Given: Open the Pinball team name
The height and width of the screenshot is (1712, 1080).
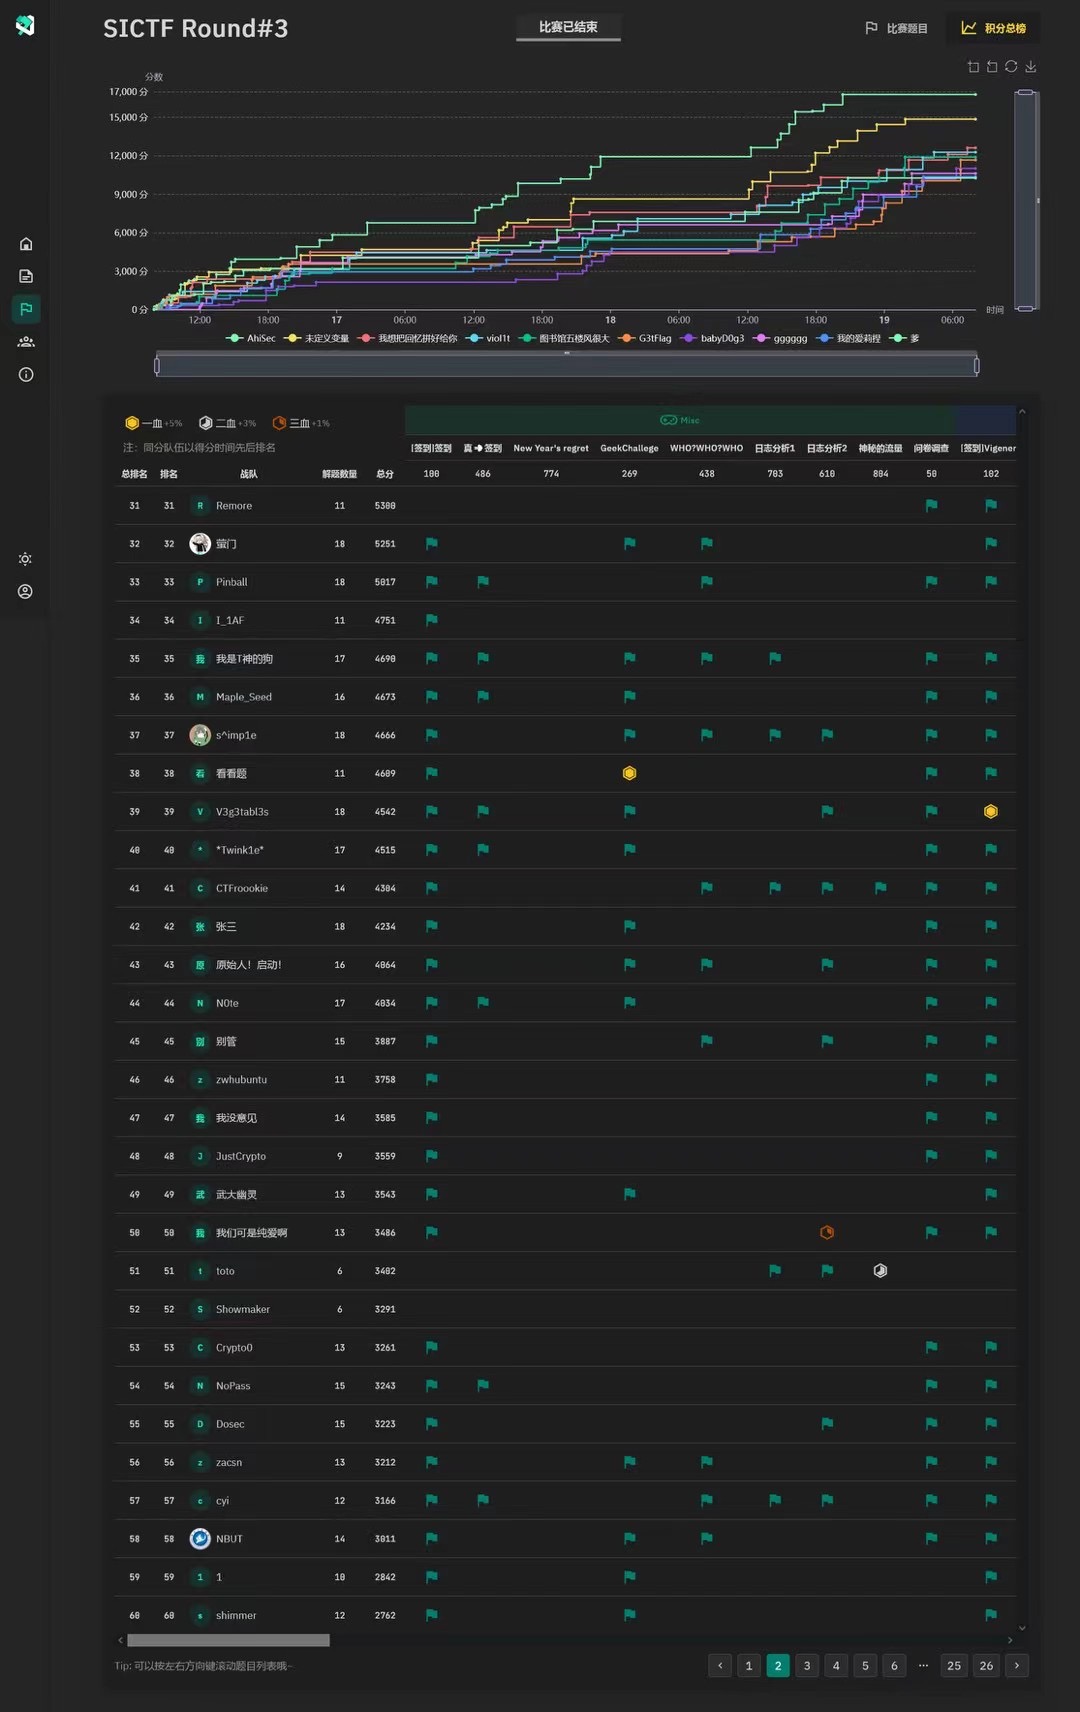Looking at the screenshot, I should [x=231, y=582].
